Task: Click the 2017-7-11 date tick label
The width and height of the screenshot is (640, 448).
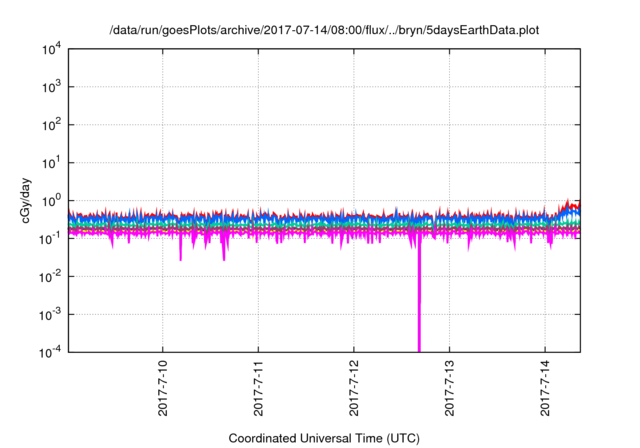Action: pos(258,388)
